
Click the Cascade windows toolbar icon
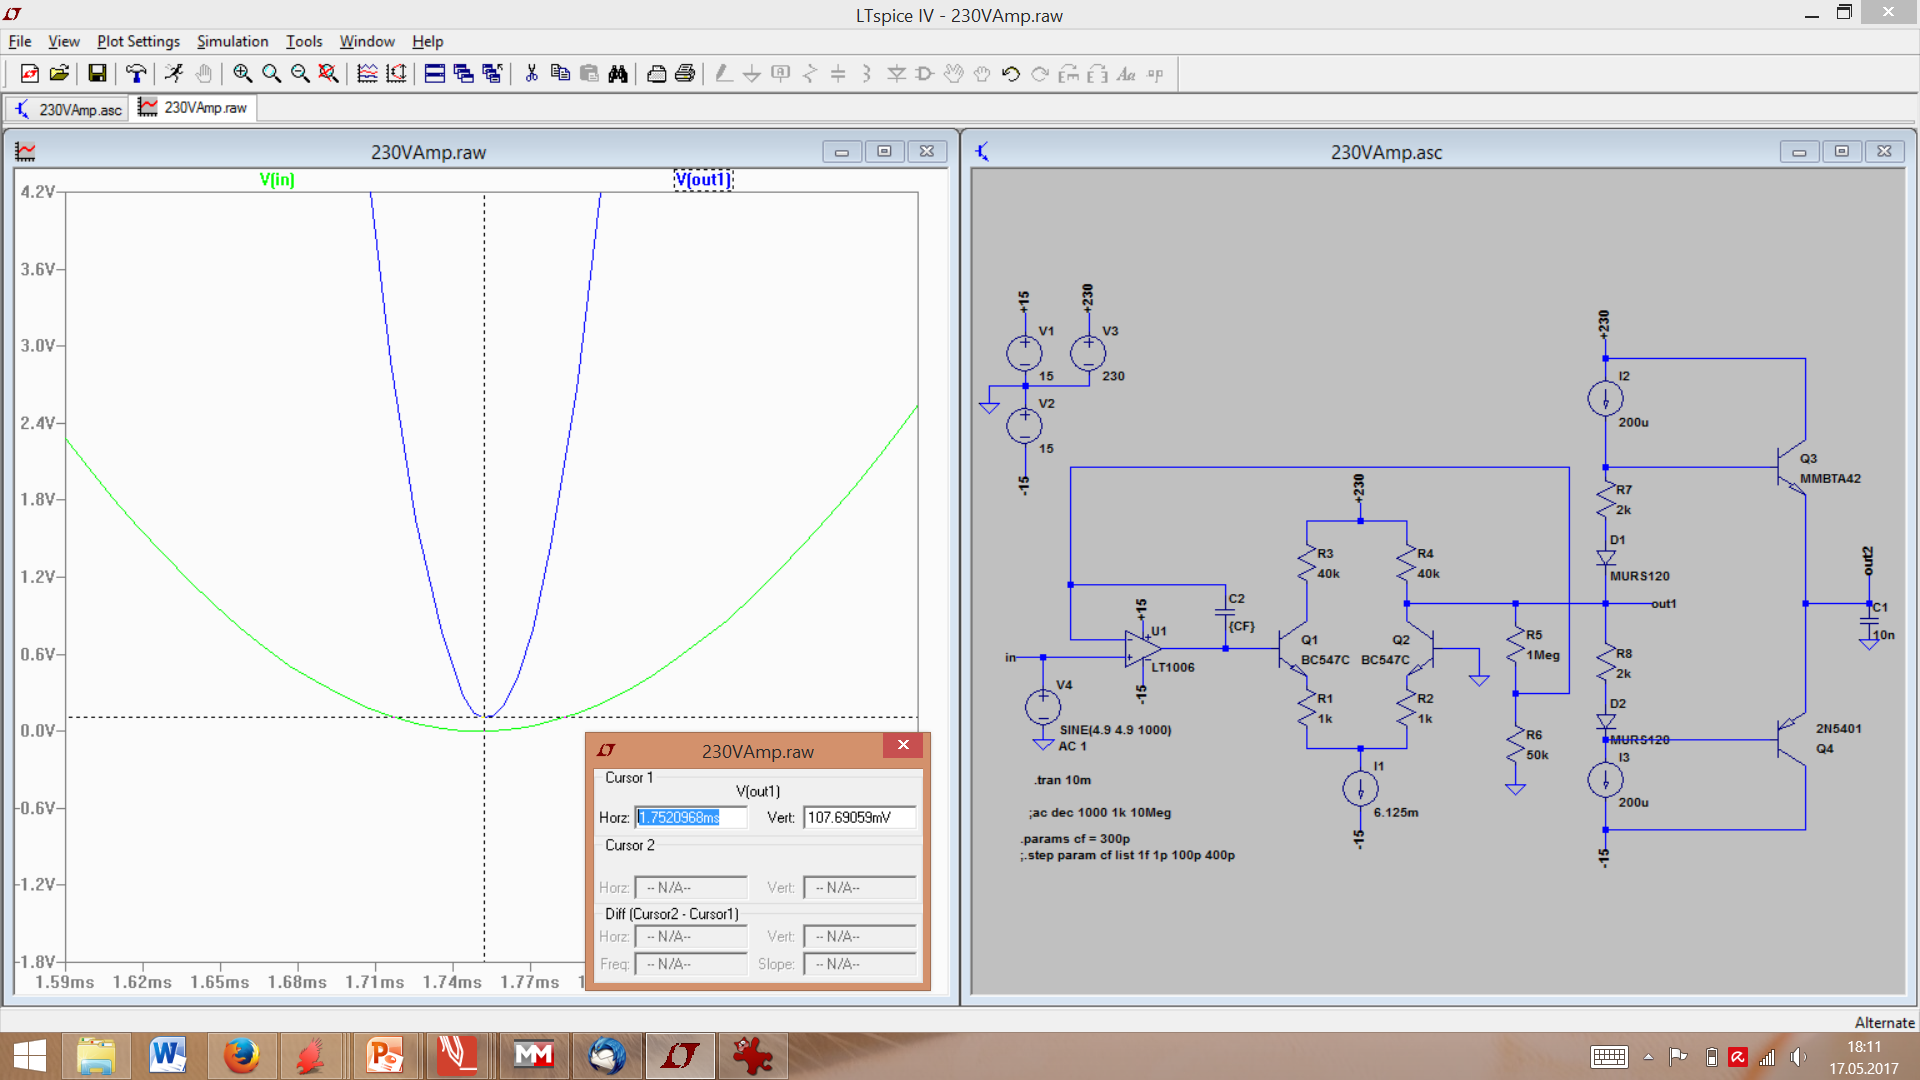pos(463,73)
